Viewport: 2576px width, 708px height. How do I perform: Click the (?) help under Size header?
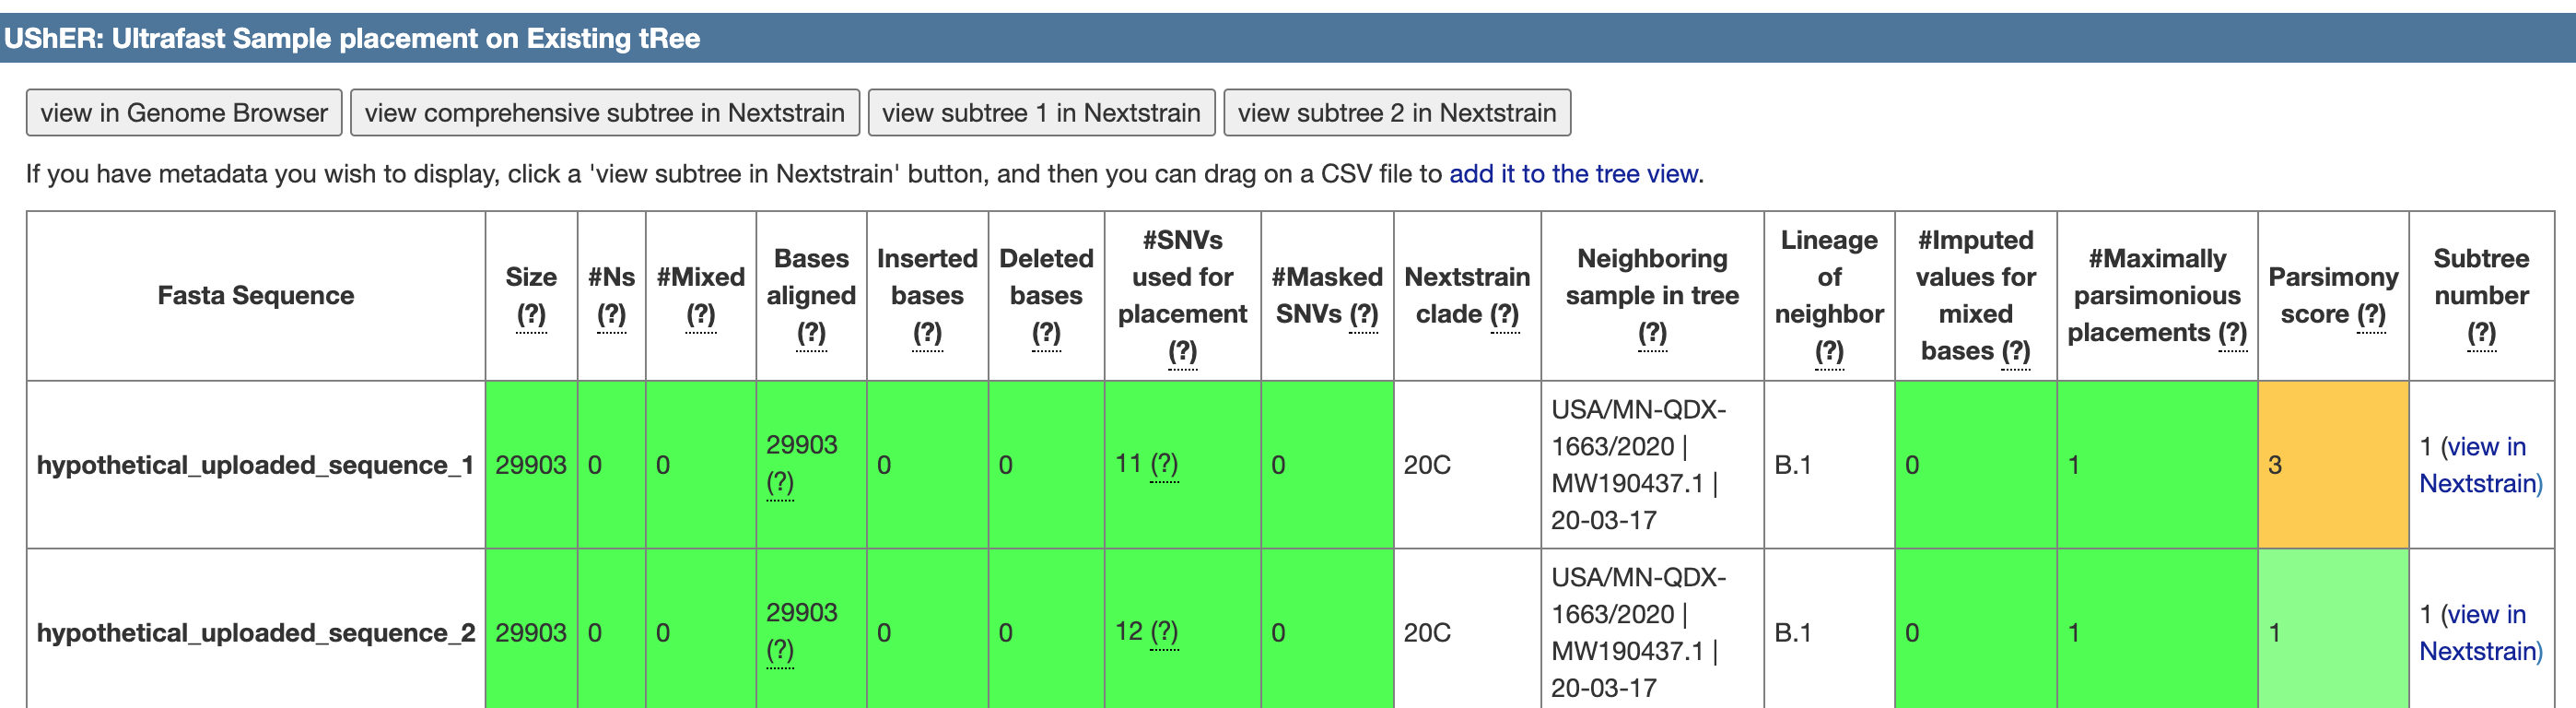pyautogui.click(x=531, y=314)
